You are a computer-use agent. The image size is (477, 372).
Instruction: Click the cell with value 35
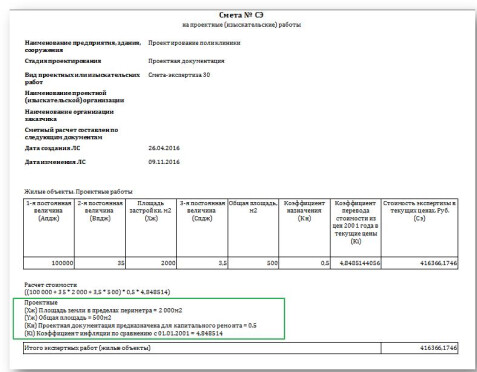click(100, 263)
